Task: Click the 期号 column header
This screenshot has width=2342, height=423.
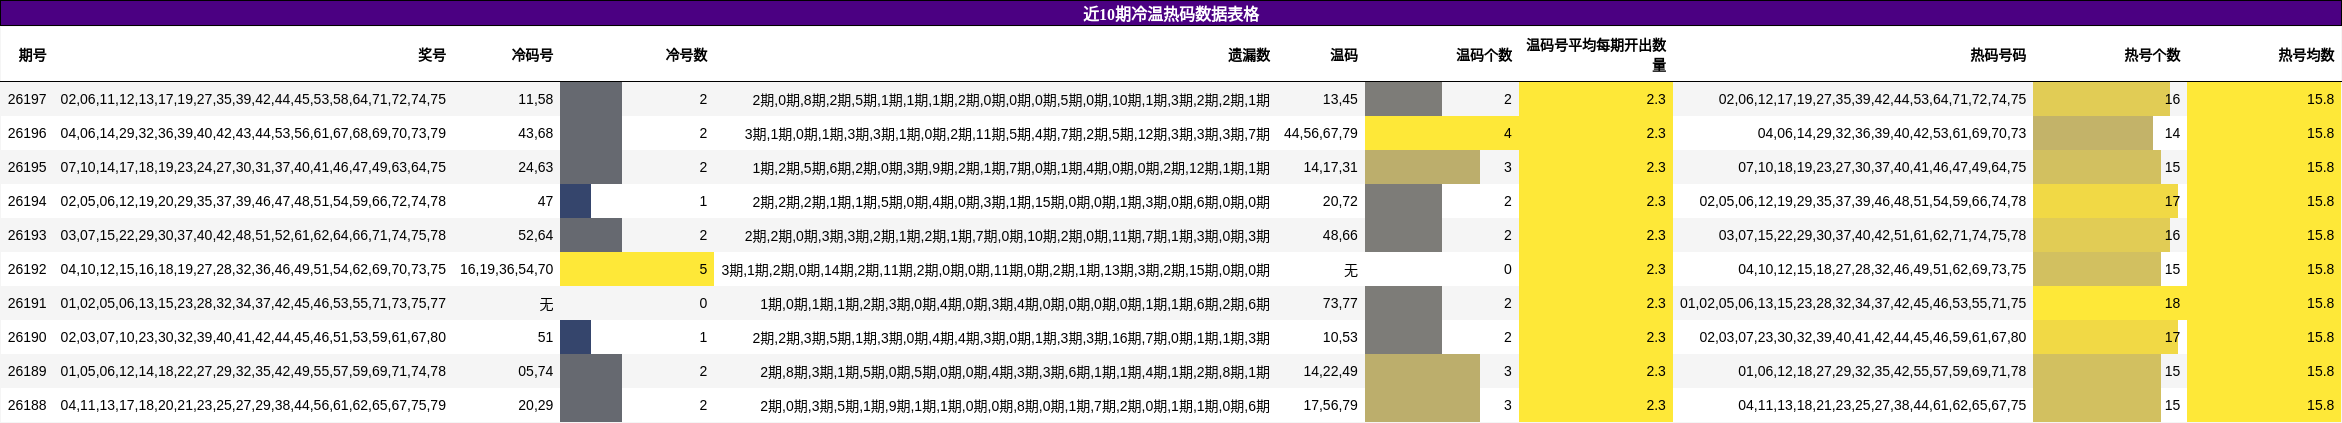Action: (x=32, y=55)
